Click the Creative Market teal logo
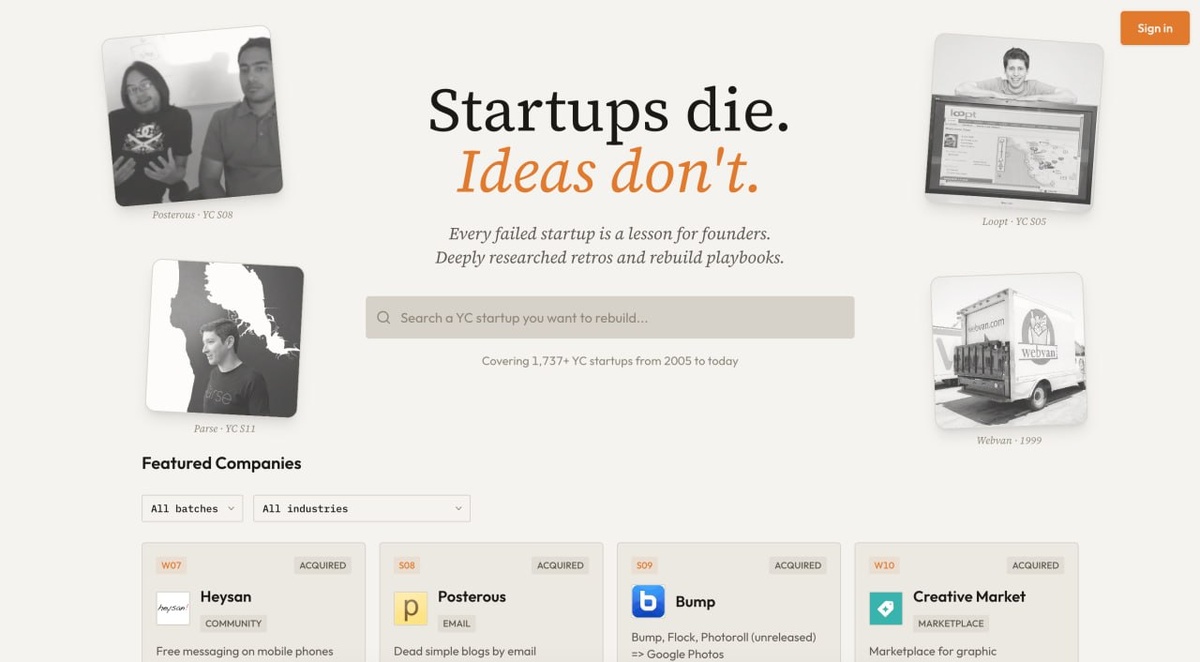Viewport: 1200px width, 662px height. [x=885, y=608]
